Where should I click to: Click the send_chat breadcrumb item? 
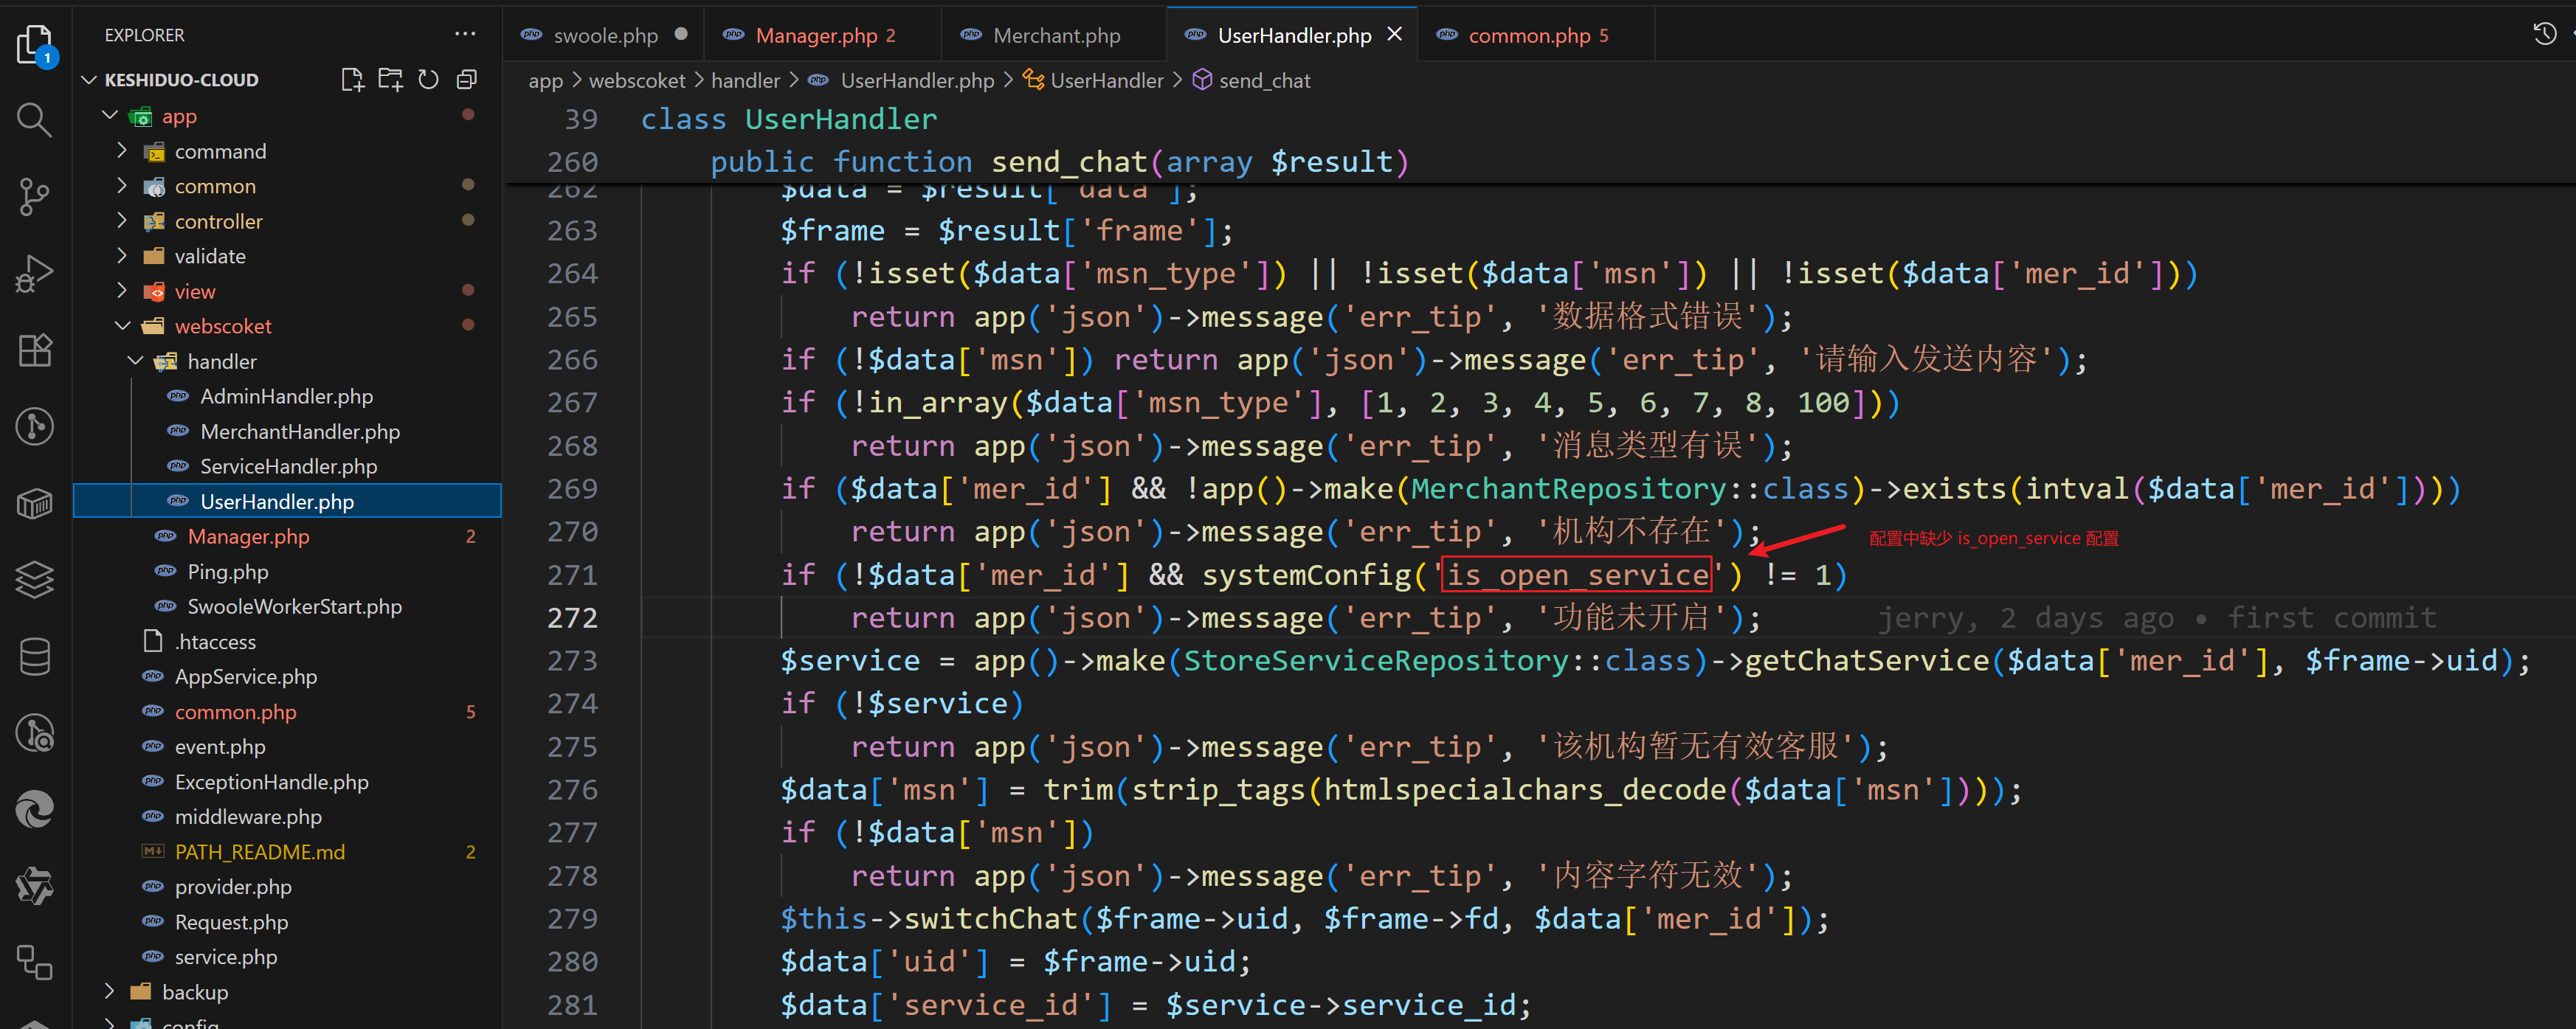click(x=1264, y=81)
